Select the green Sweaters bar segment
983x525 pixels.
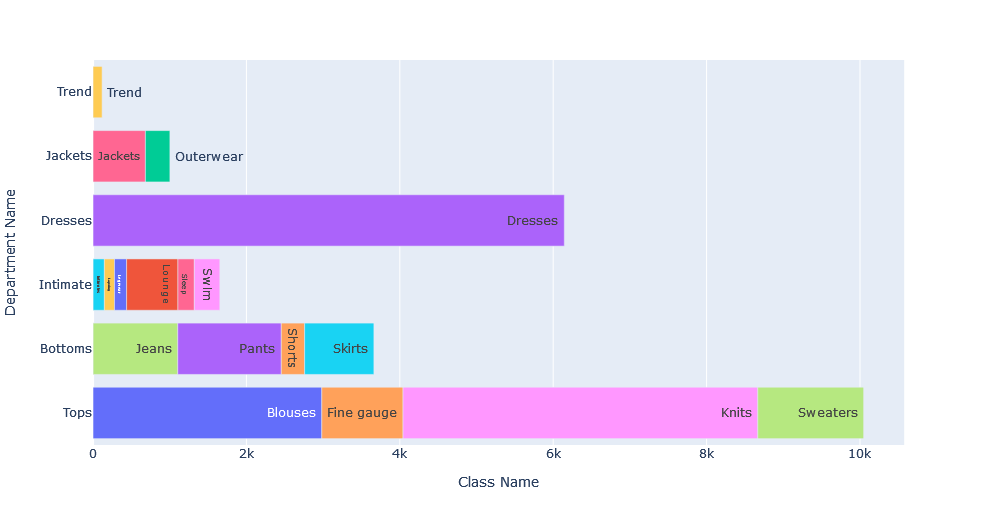point(809,413)
